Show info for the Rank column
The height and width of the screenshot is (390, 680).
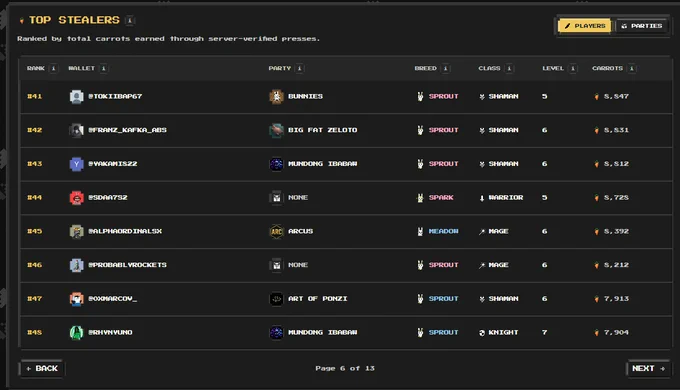pos(53,68)
